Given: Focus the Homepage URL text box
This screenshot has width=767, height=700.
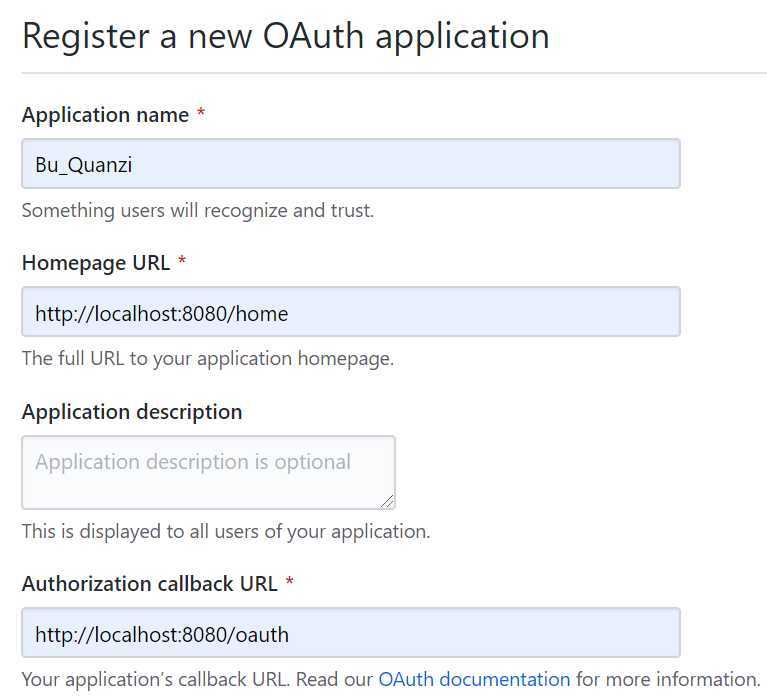Looking at the screenshot, I should tap(350, 312).
